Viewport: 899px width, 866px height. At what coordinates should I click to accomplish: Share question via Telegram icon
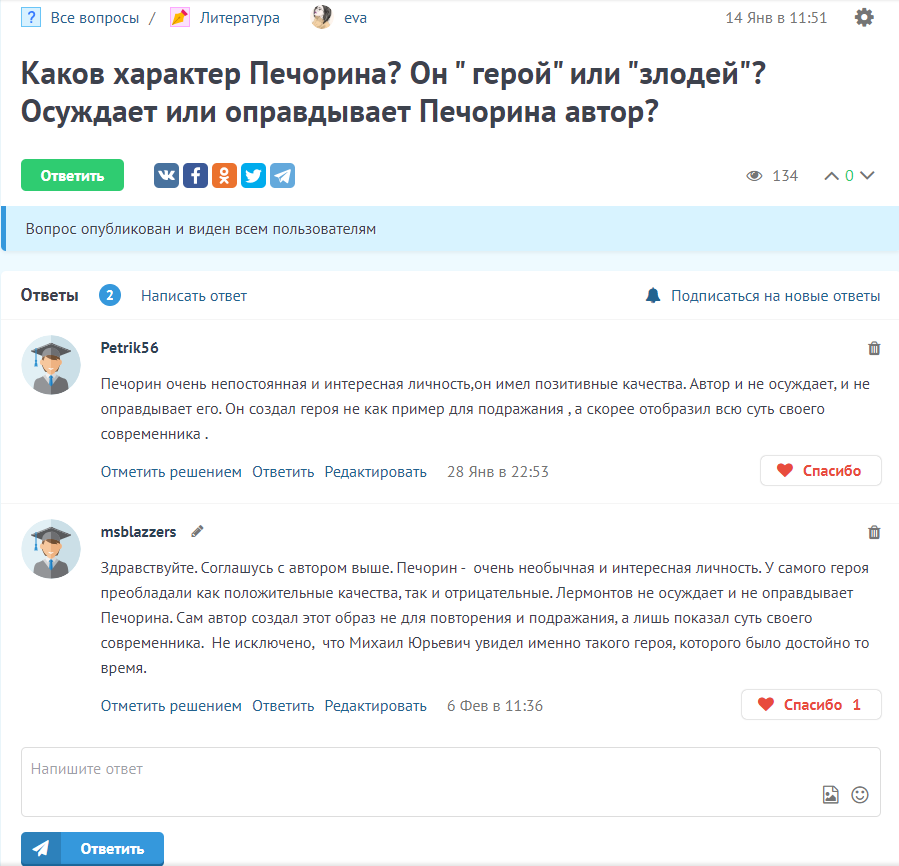[x=283, y=175]
